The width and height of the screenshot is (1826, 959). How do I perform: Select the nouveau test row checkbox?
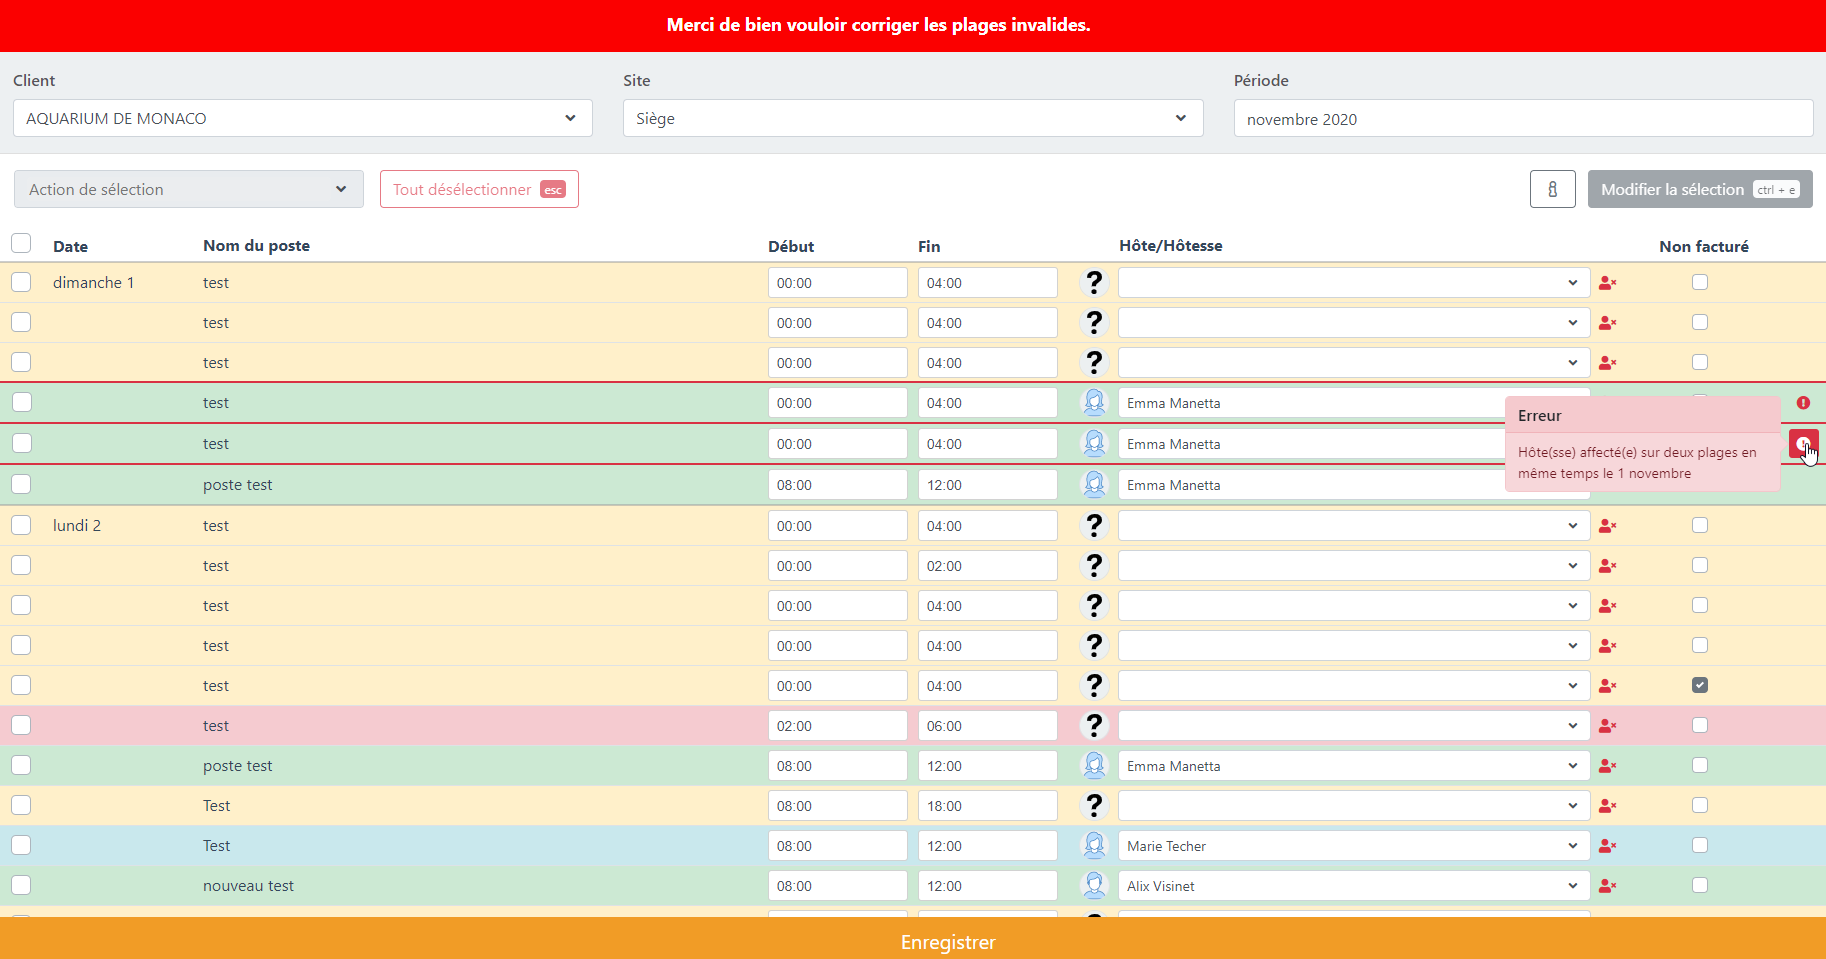click(21, 885)
